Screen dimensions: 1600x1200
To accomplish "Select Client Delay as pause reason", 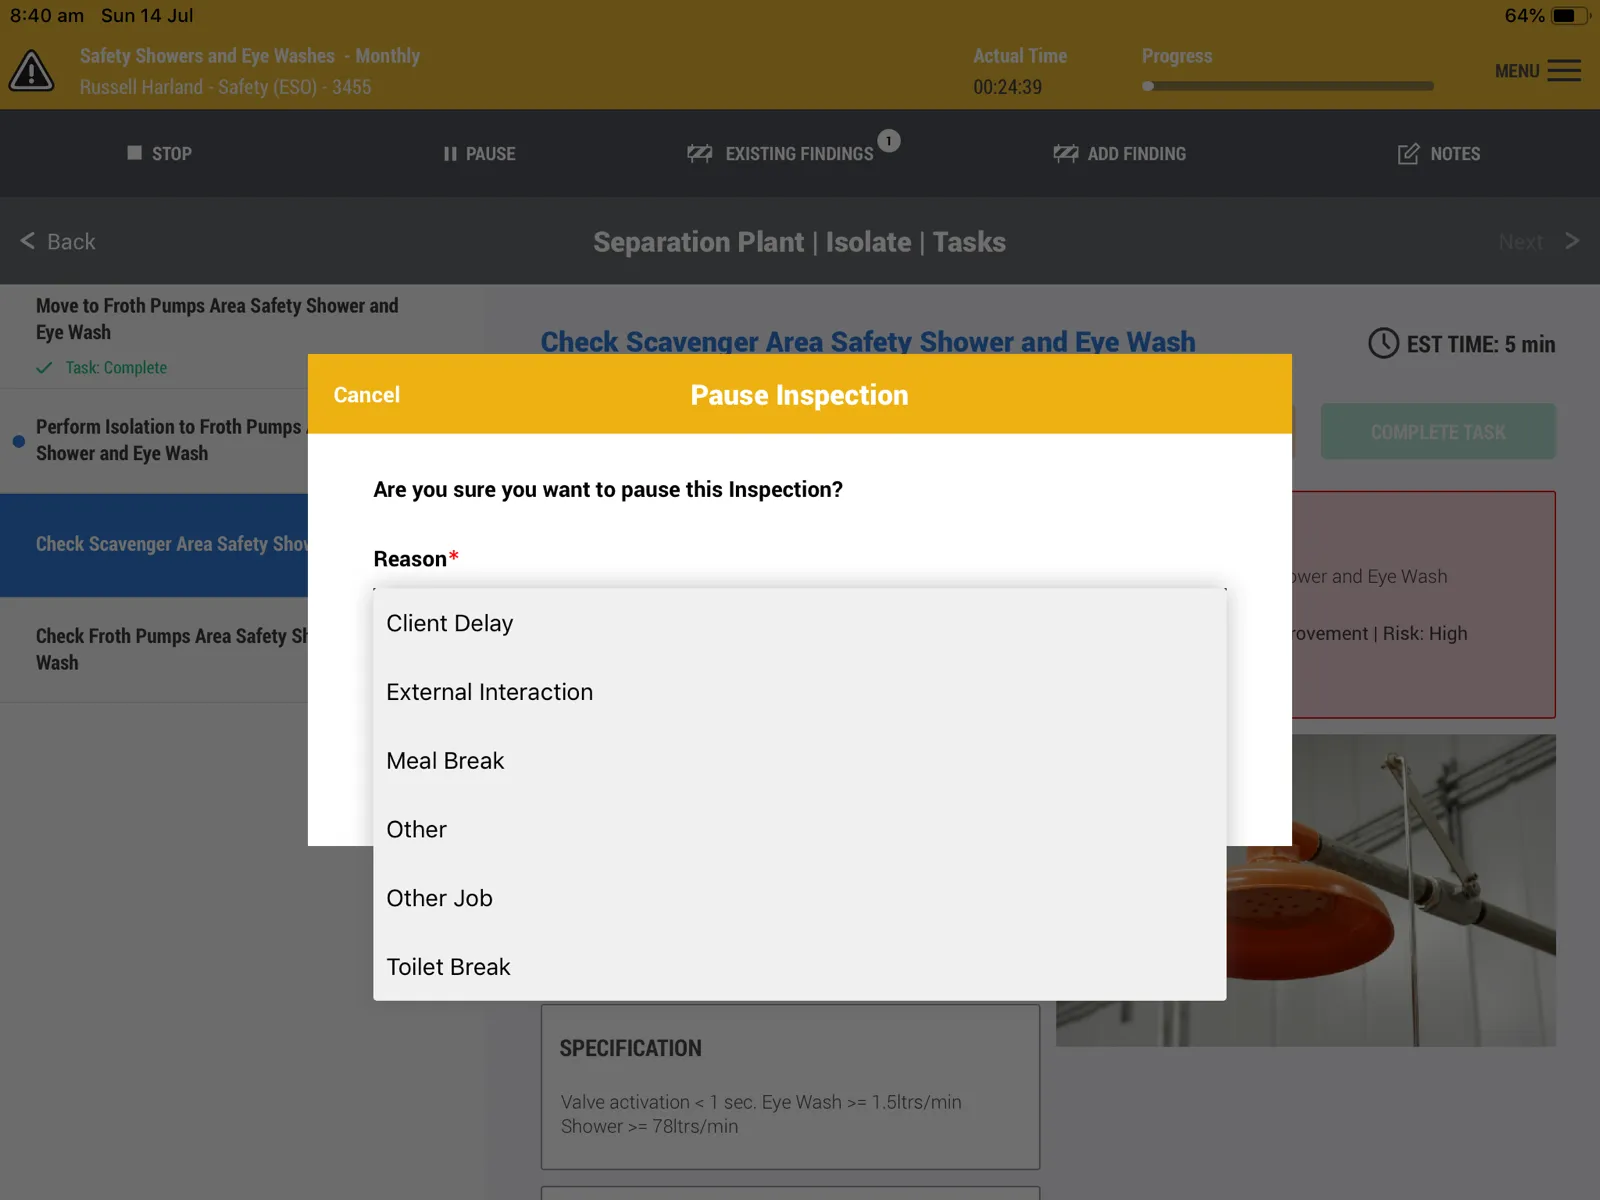I will tap(800, 623).
